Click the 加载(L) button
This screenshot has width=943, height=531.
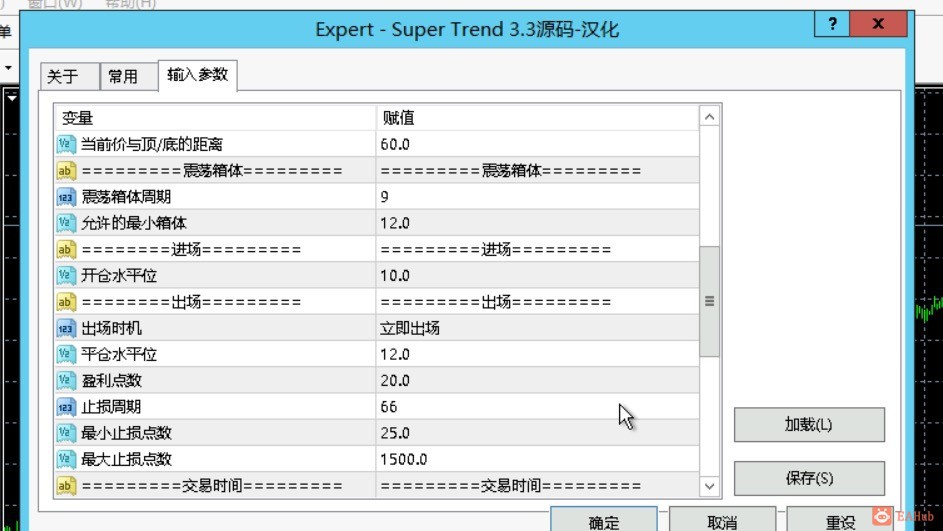click(x=809, y=425)
